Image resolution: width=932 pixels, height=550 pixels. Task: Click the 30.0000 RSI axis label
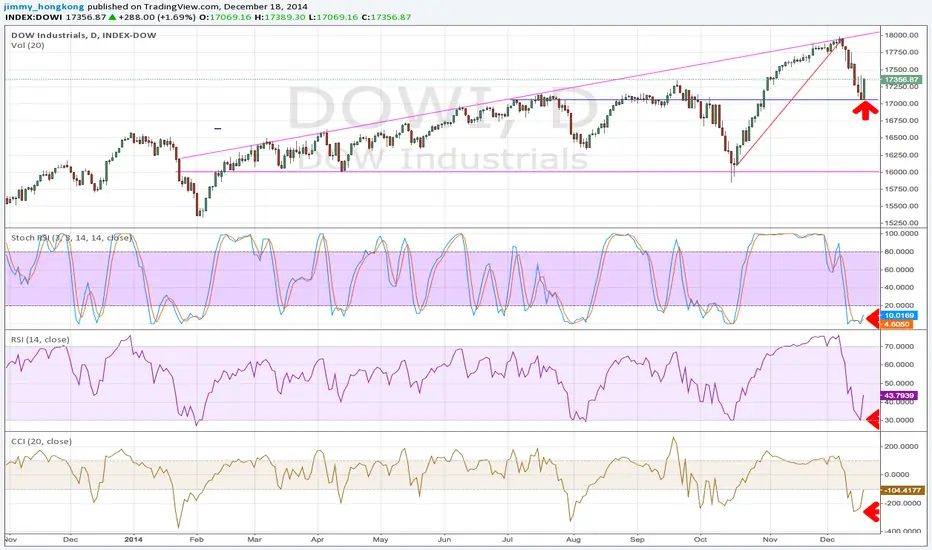(900, 420)
